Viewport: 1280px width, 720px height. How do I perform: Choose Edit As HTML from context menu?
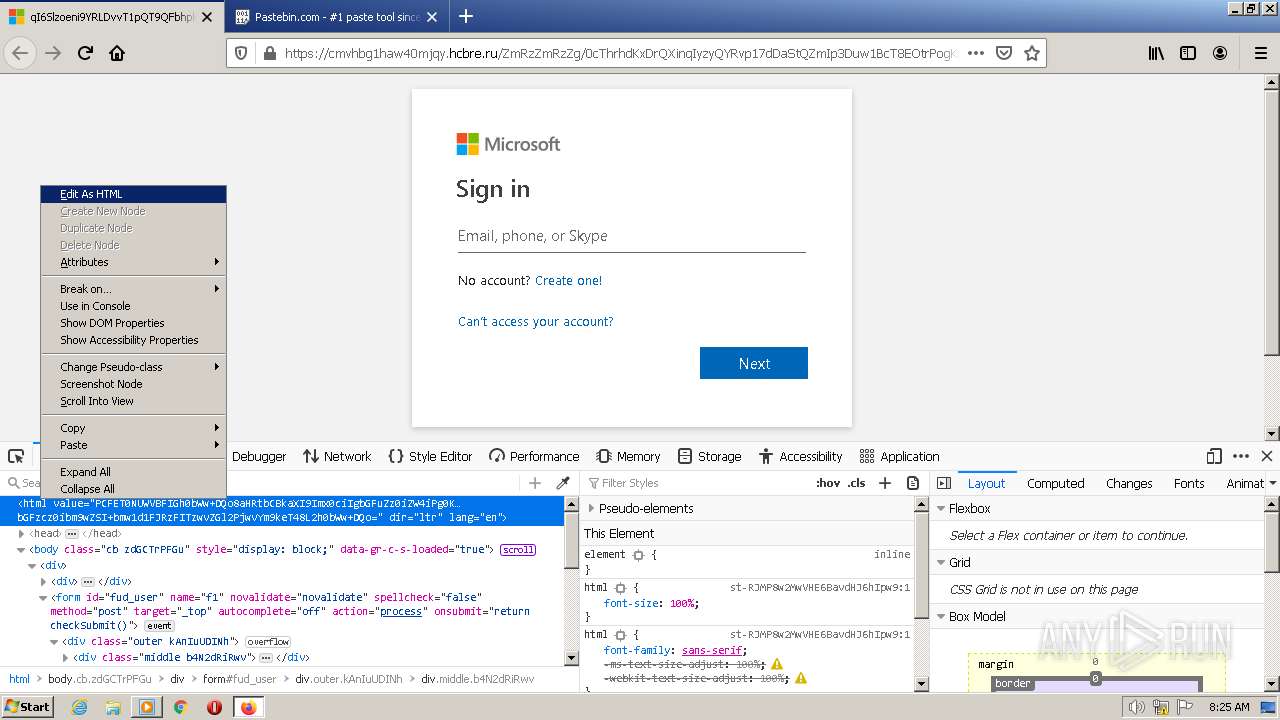[x=133, y=194]
